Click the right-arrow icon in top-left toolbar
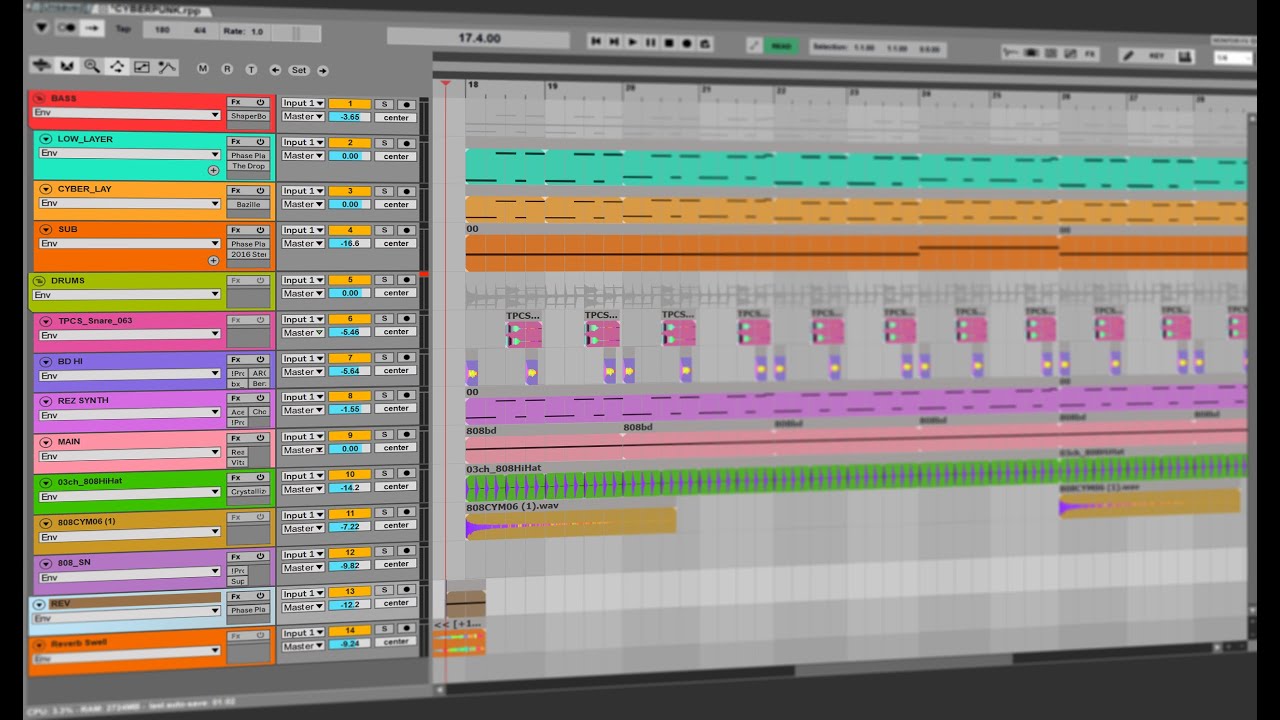Image resolution: width=1280 pixels, height=720 pixels. click(x=92, y=28)
